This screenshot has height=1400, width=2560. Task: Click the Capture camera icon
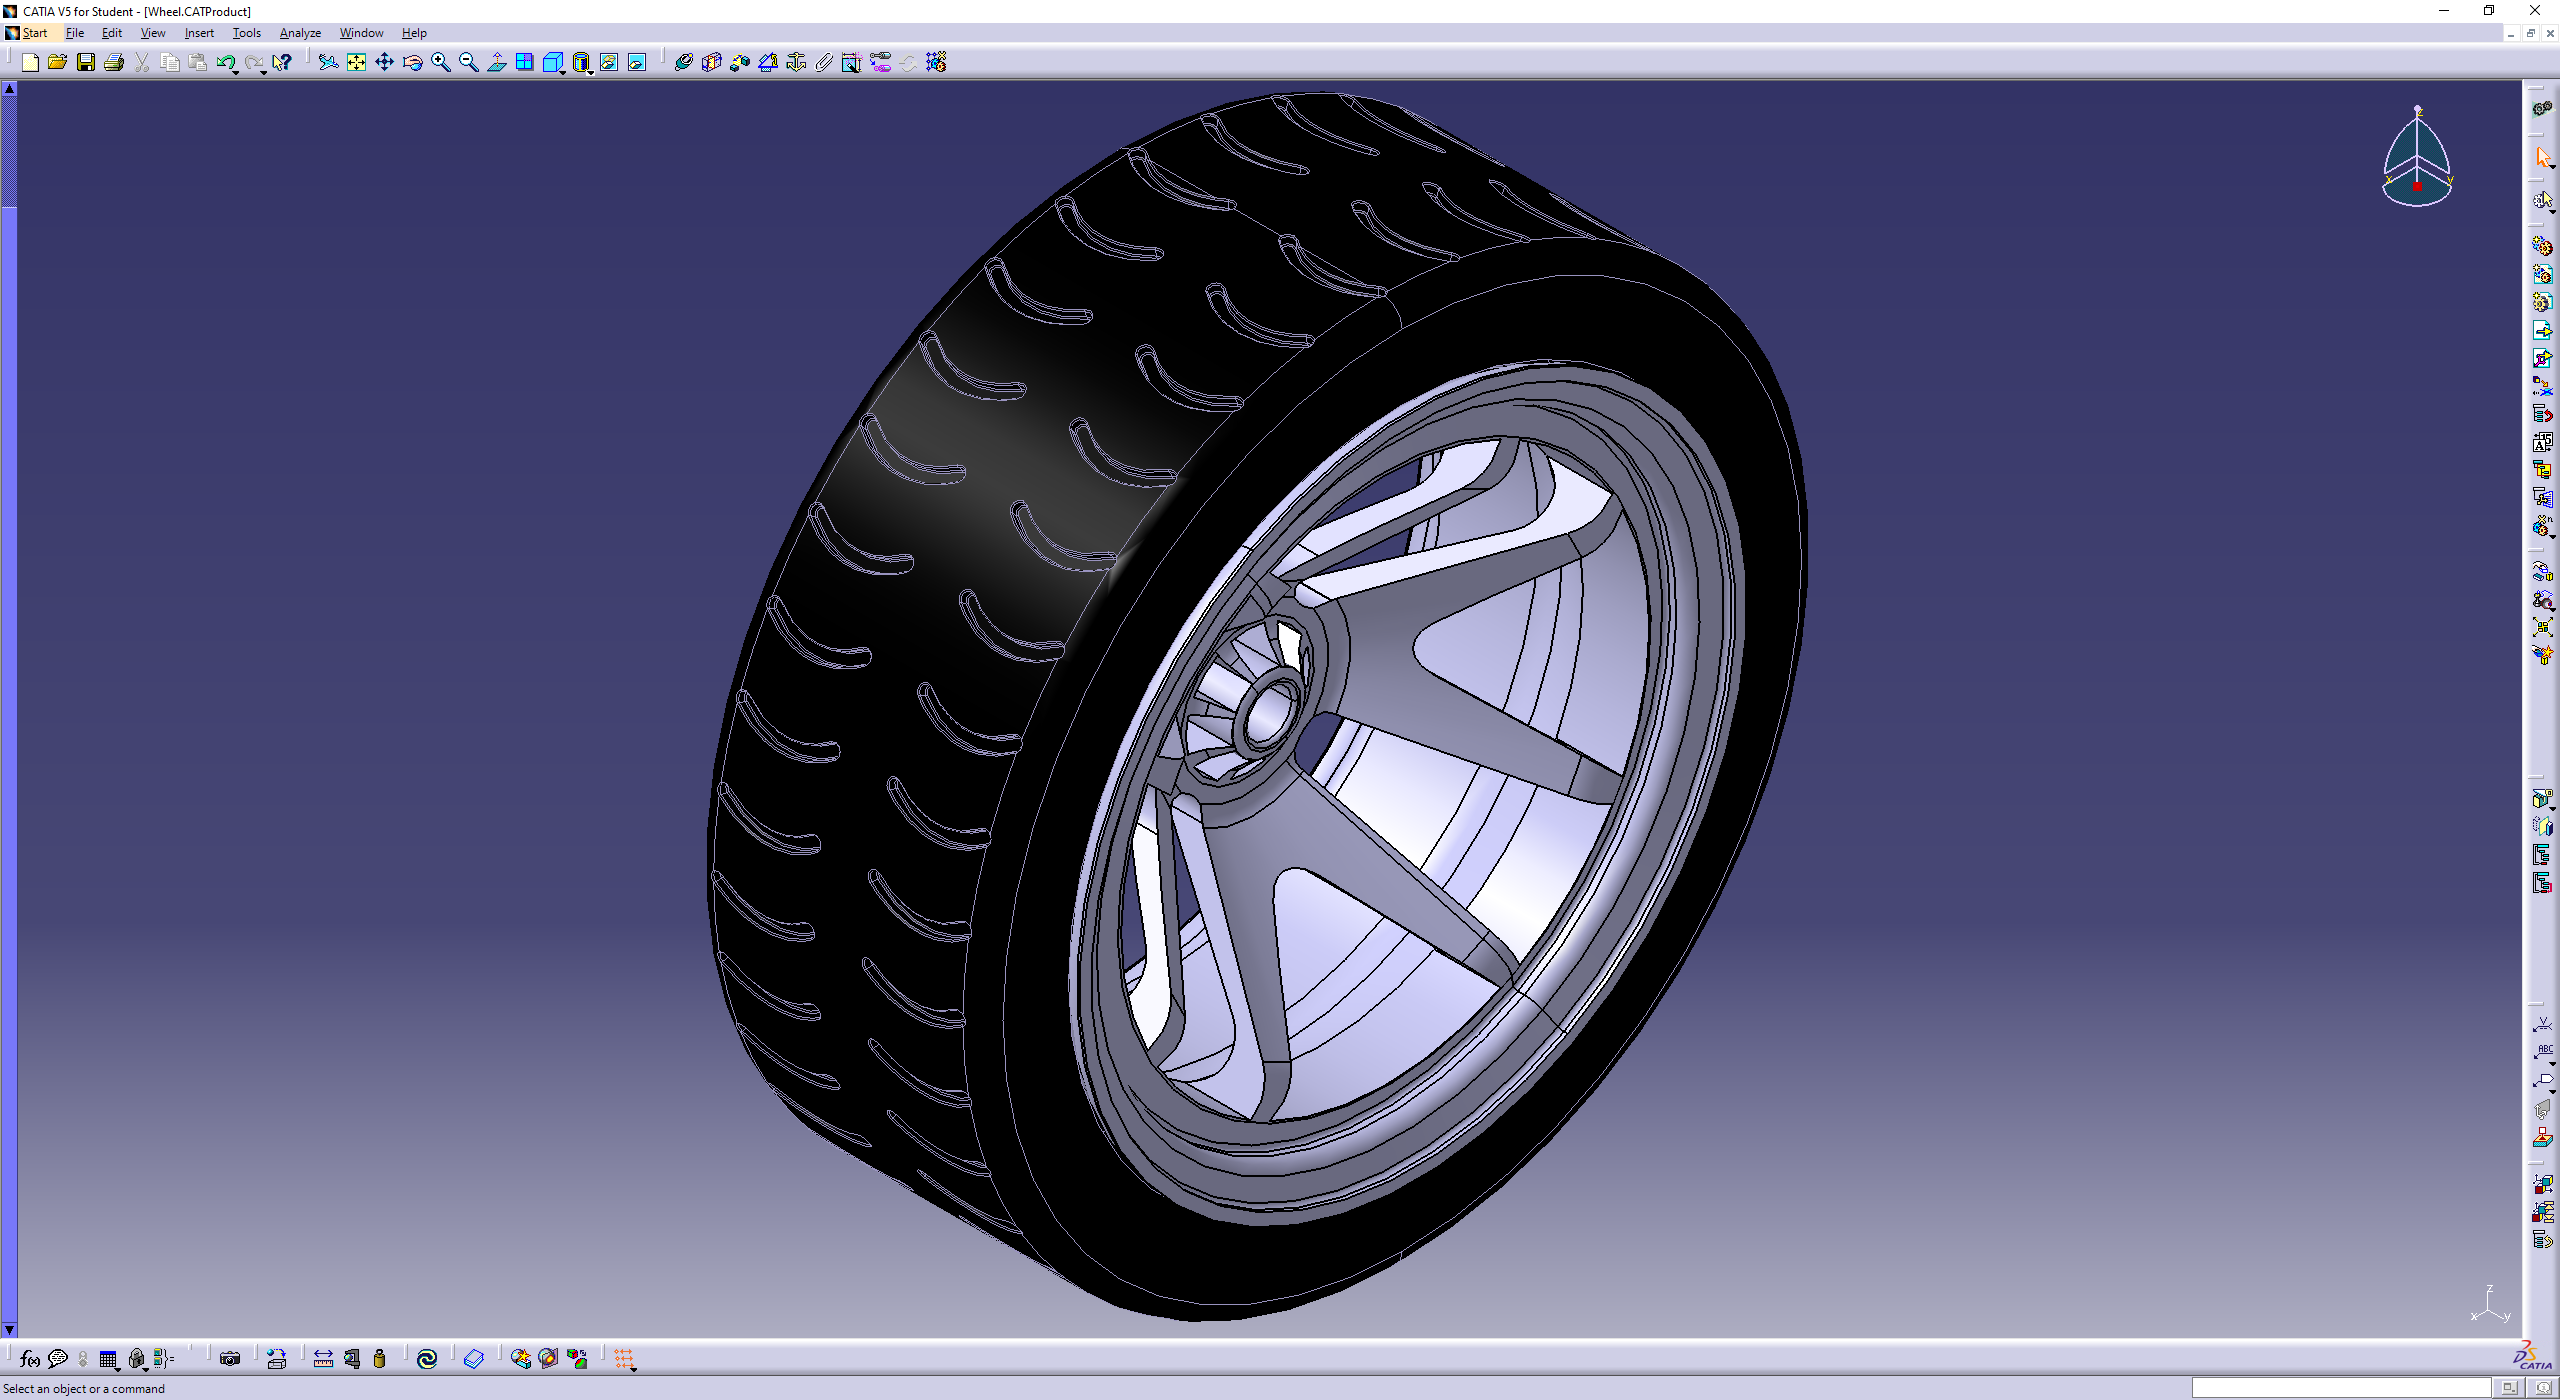(230, 1358)
